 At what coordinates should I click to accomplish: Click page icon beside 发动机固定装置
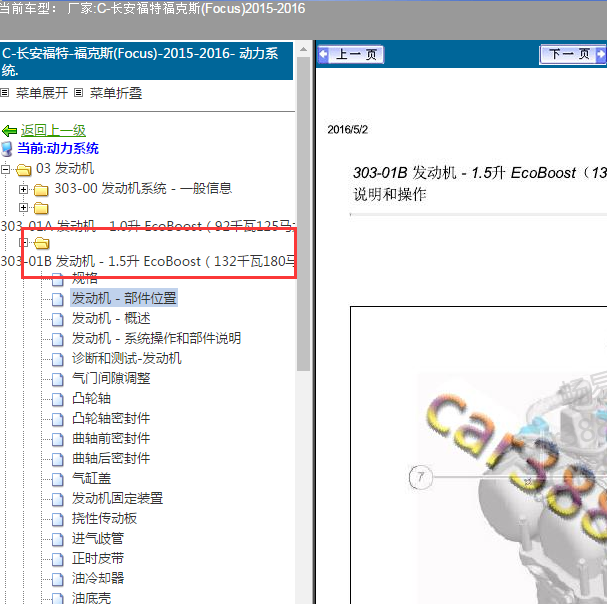point(58,499)
